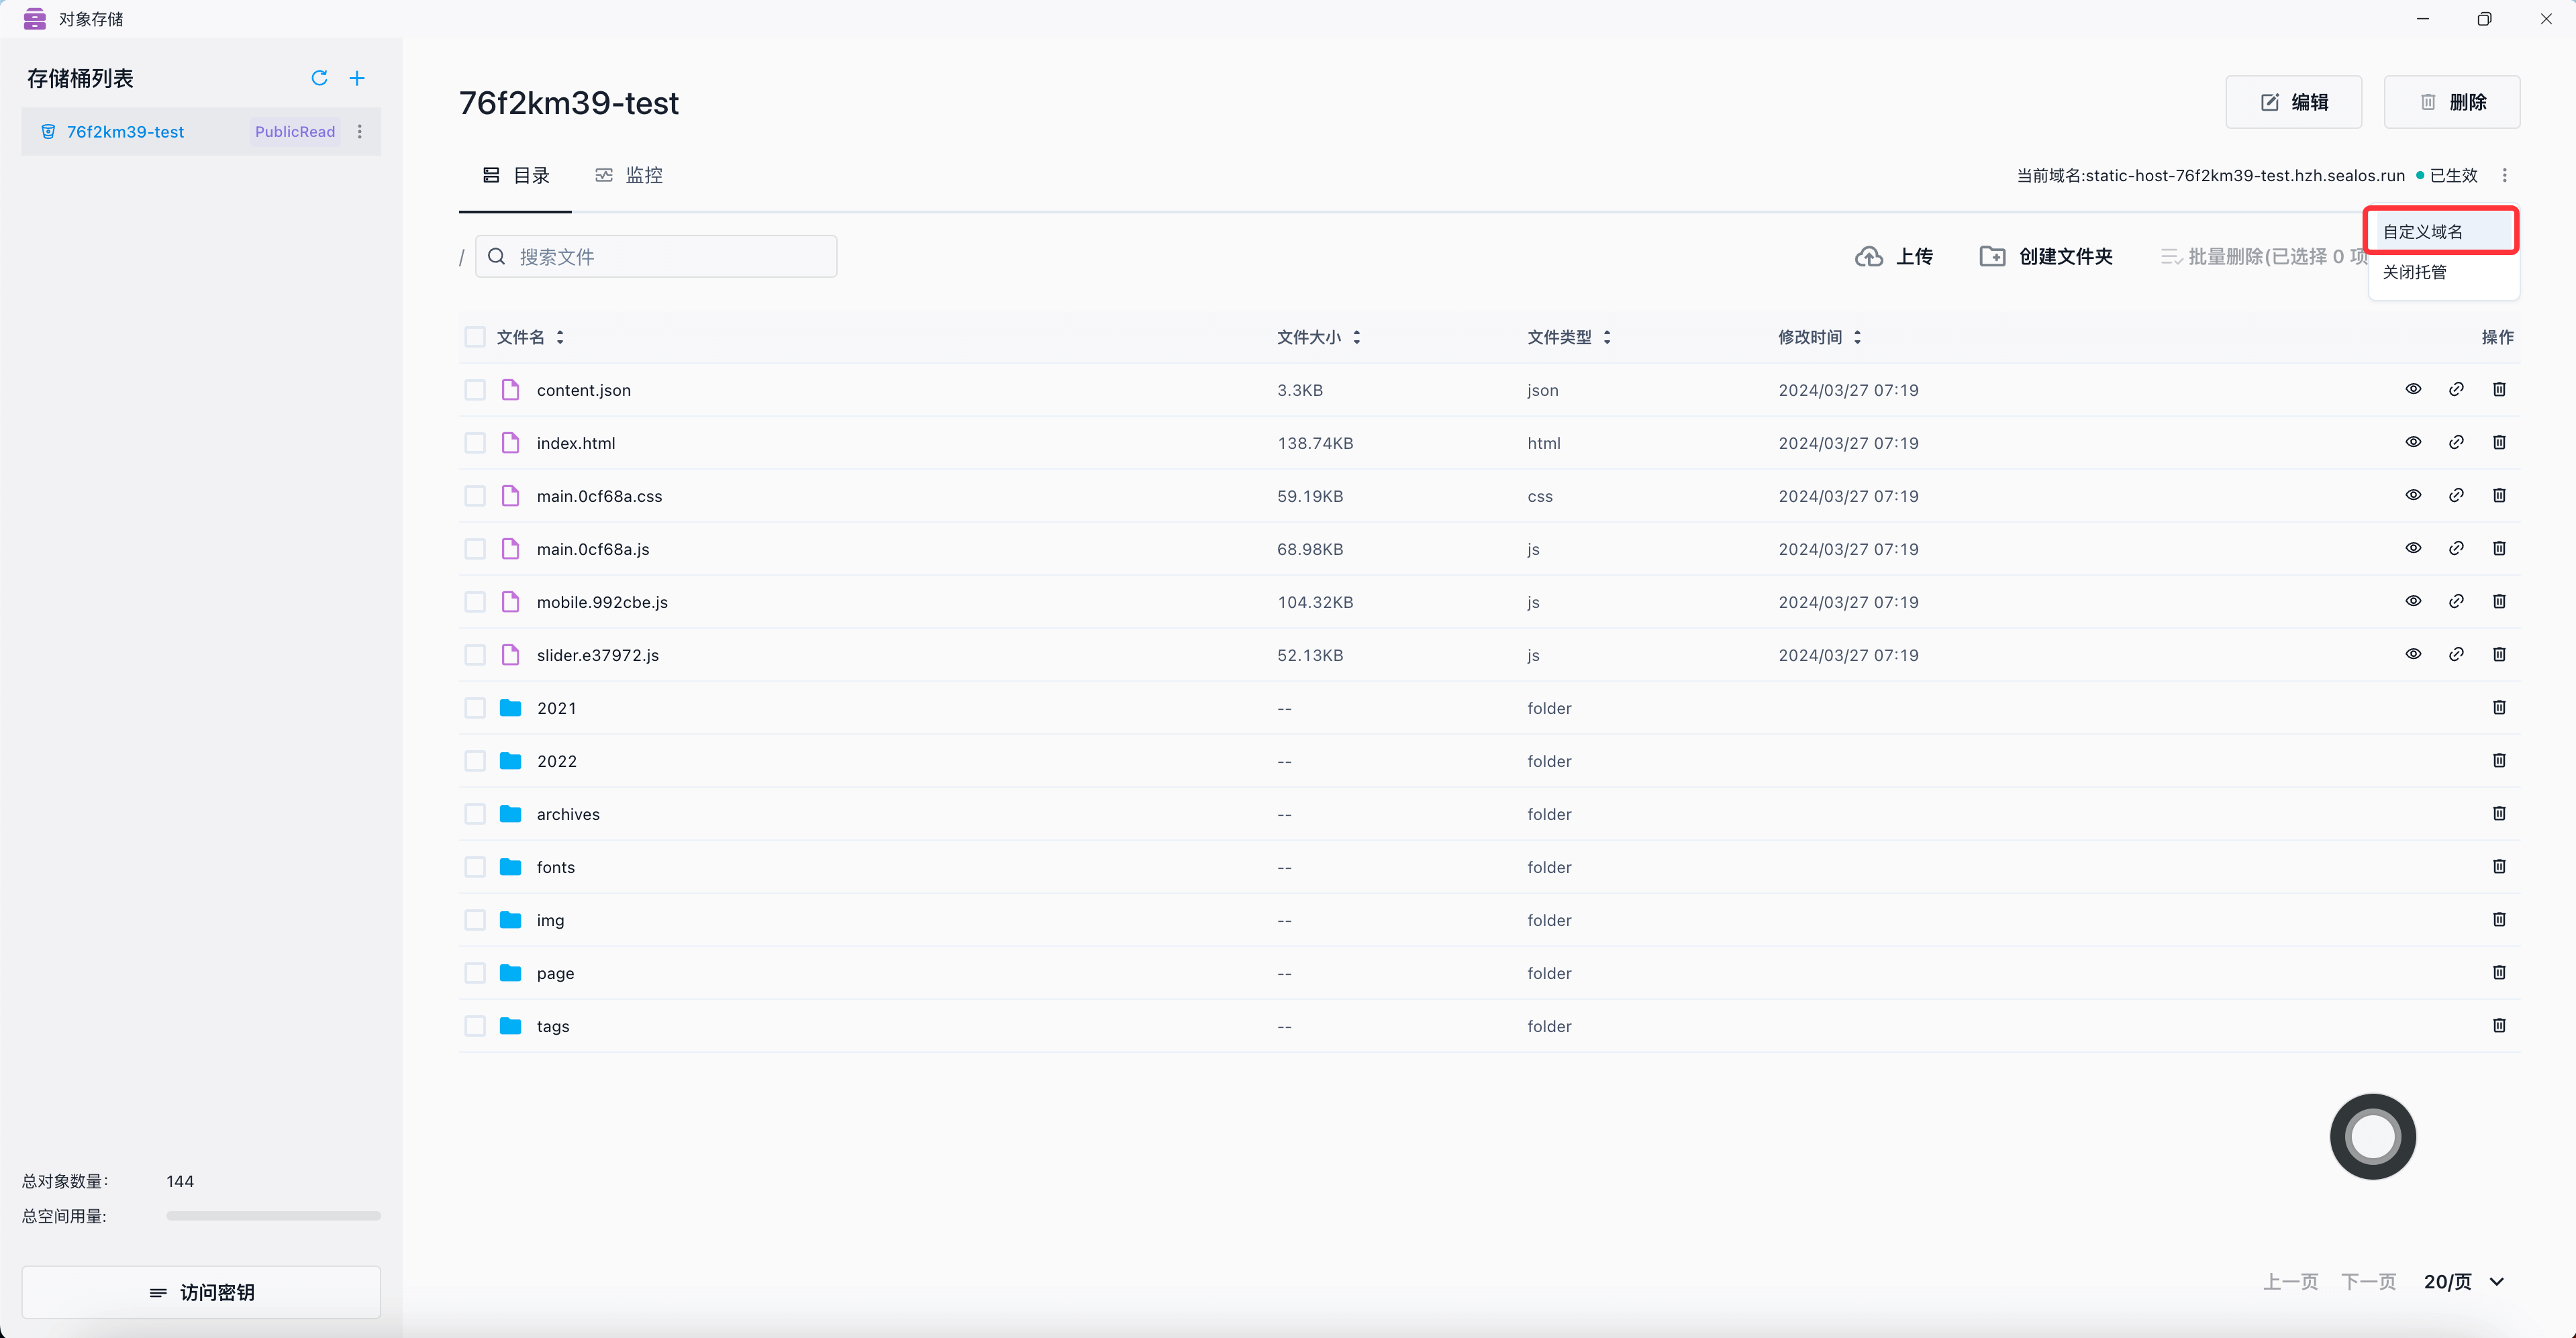Image resolution: width=2576 pixels, height=1338 pixels.
Task: Preview main.0cf68a.css with eye icon
Action: tap(2413, 495)
